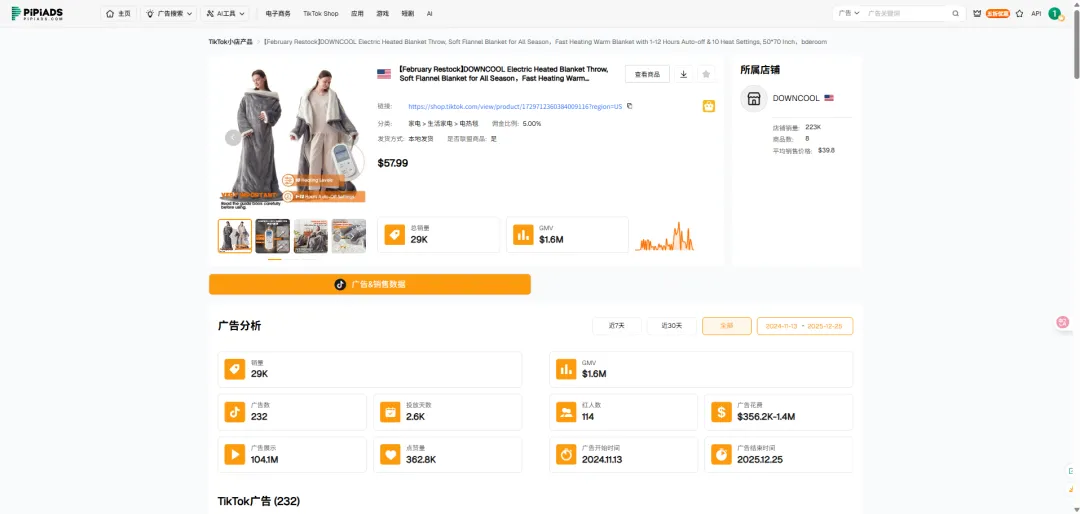Click the PiPiADS logo
1080x514 pixels.
click(x=37, y=13)
